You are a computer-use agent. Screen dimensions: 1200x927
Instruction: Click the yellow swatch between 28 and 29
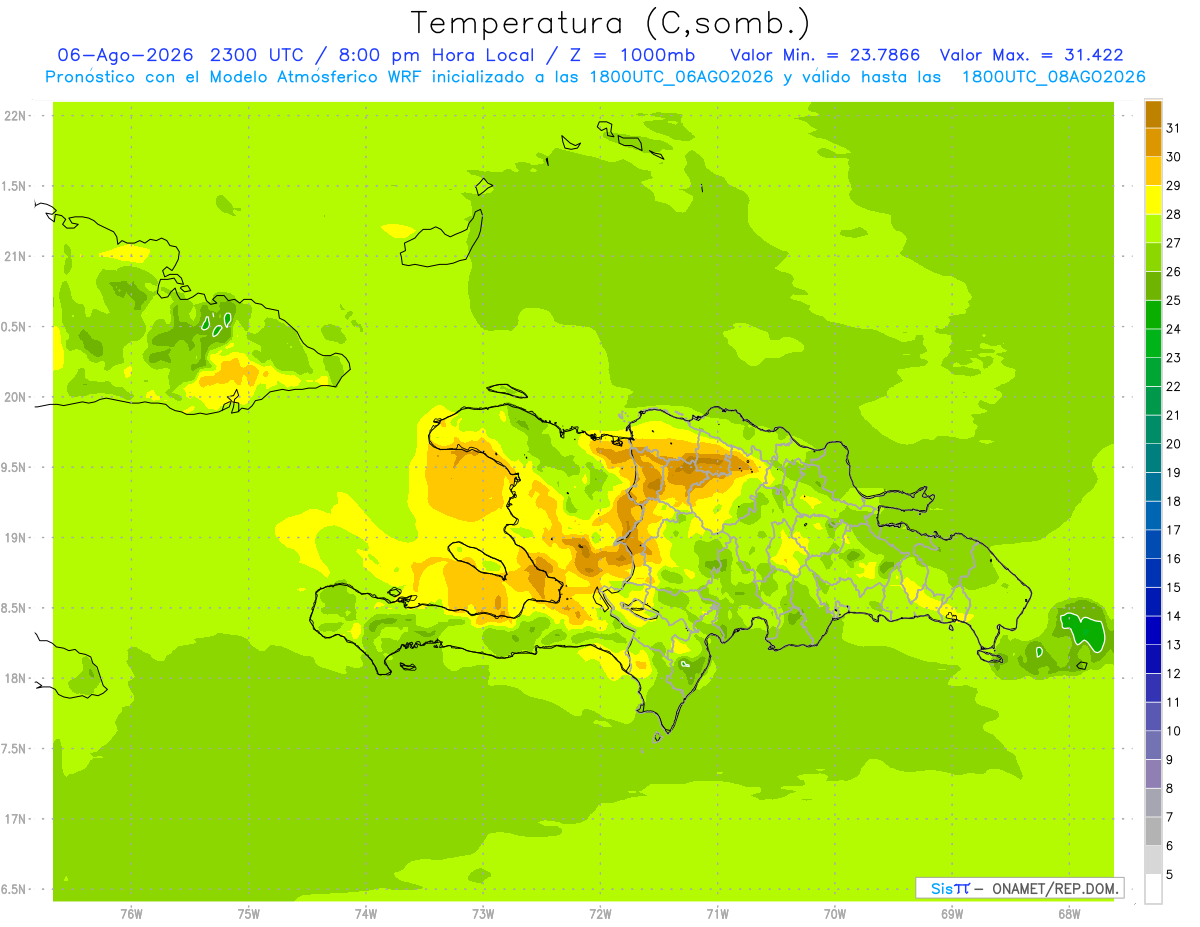[1153, 200]
